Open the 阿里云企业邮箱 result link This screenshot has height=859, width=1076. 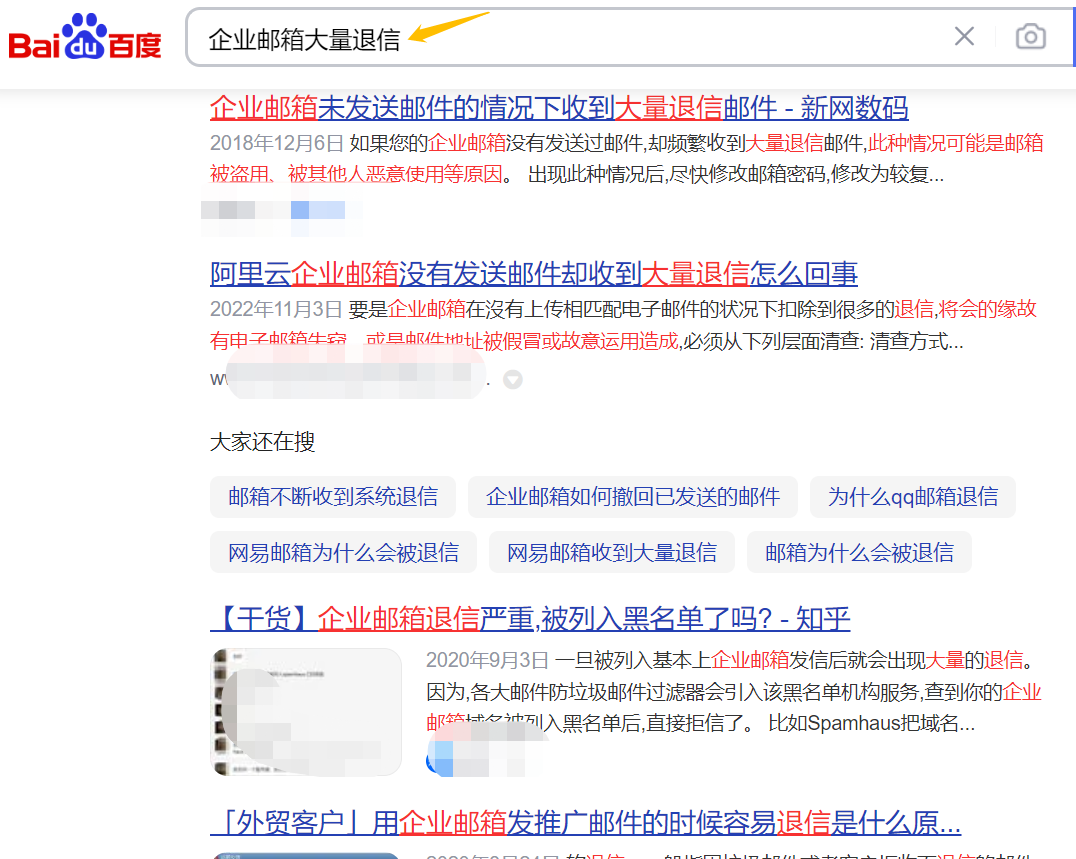point(533,274)
